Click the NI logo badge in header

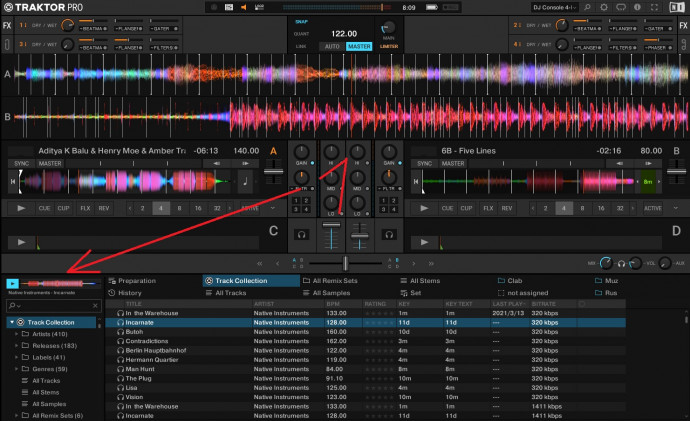coord(676,7)
